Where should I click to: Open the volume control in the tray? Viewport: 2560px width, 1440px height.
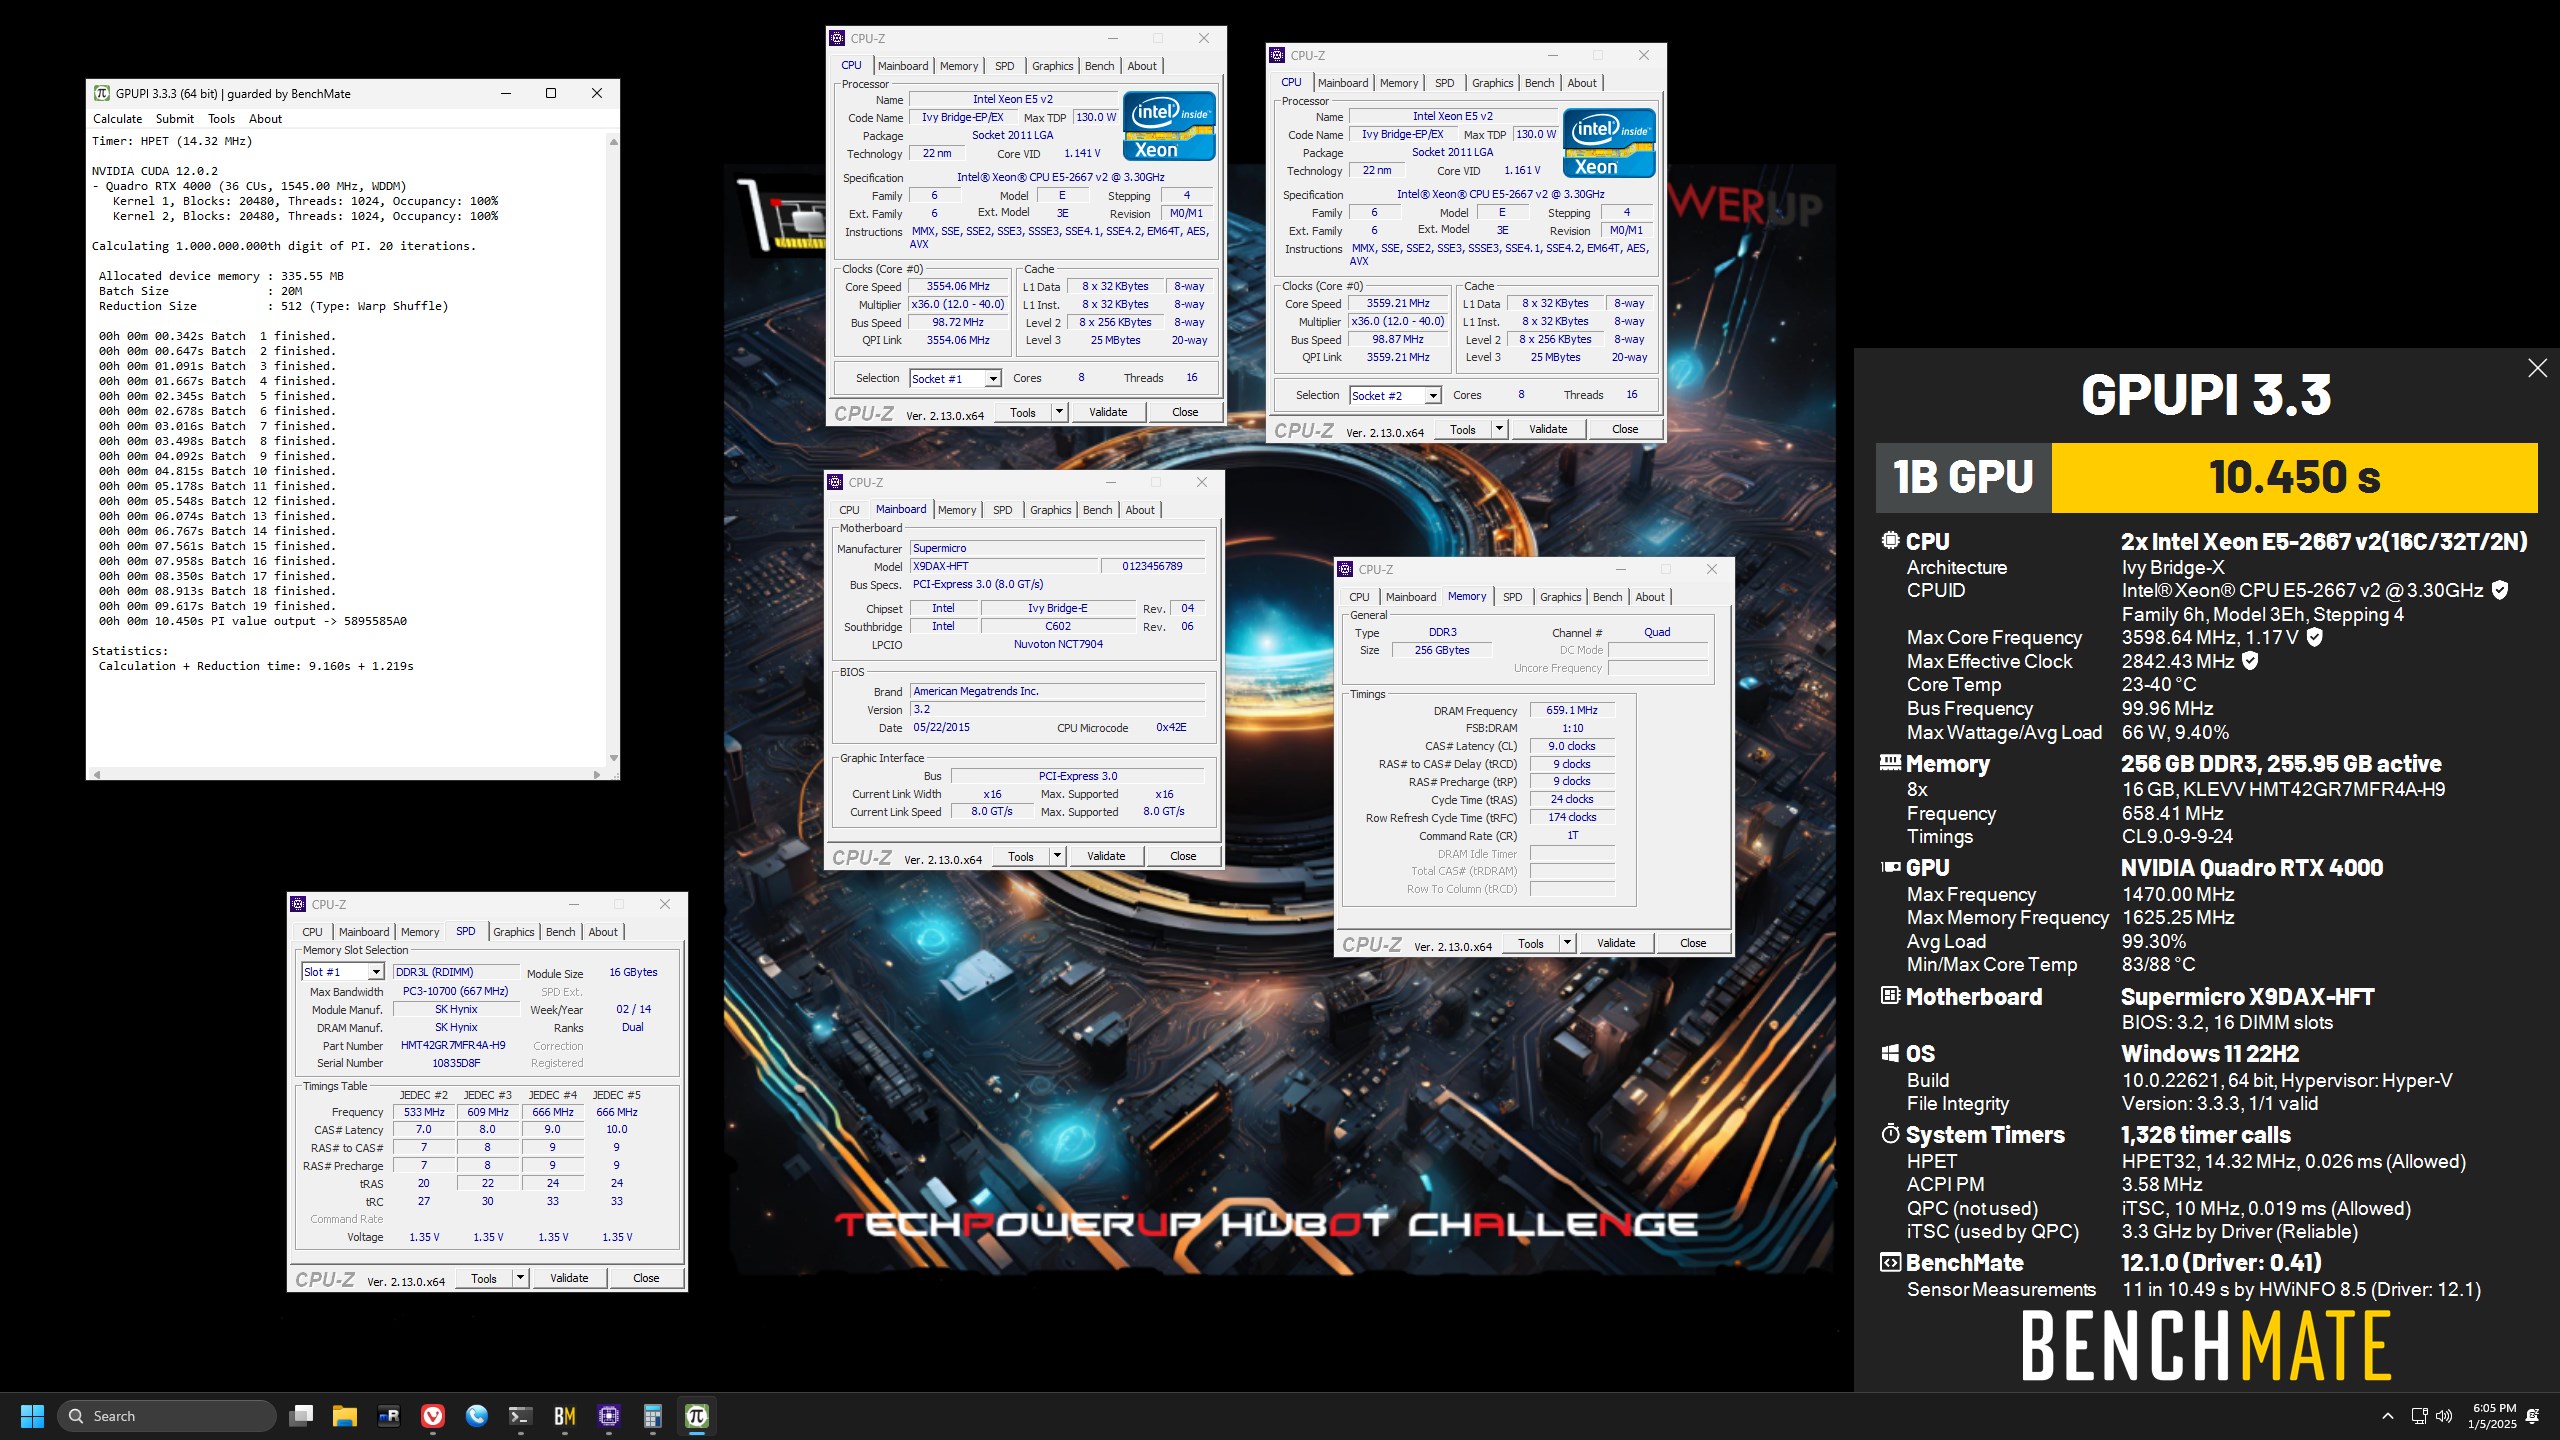2445,1416
